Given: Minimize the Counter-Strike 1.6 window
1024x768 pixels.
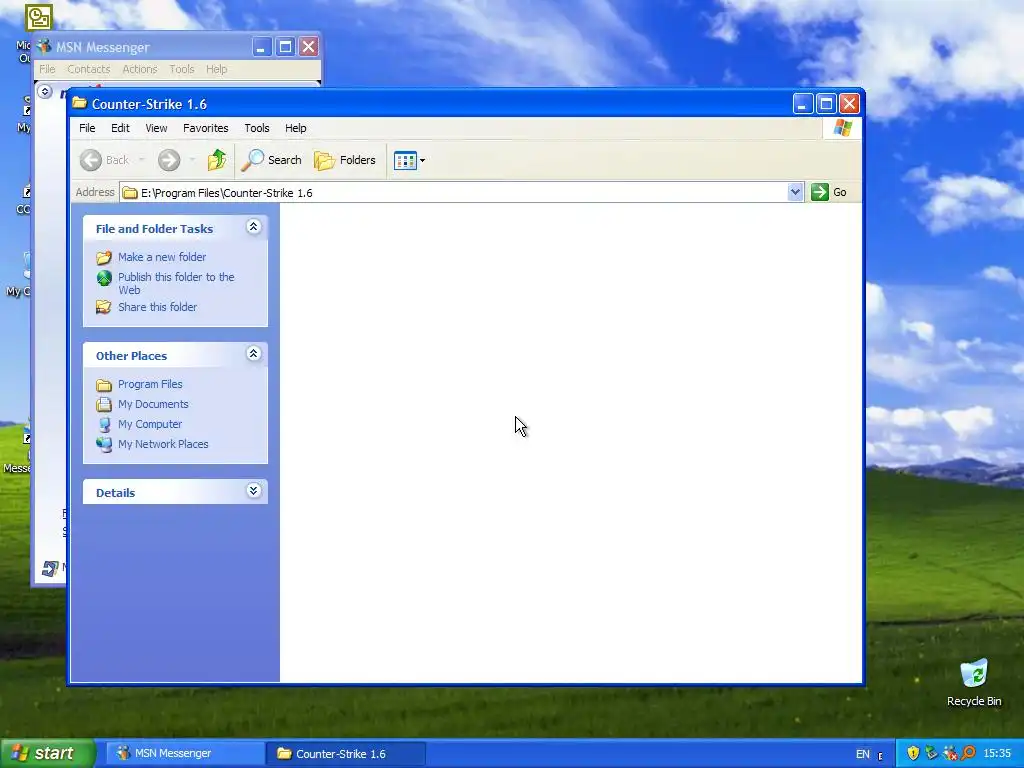Looking at the screenshot, I should click(x=803, y=104).
